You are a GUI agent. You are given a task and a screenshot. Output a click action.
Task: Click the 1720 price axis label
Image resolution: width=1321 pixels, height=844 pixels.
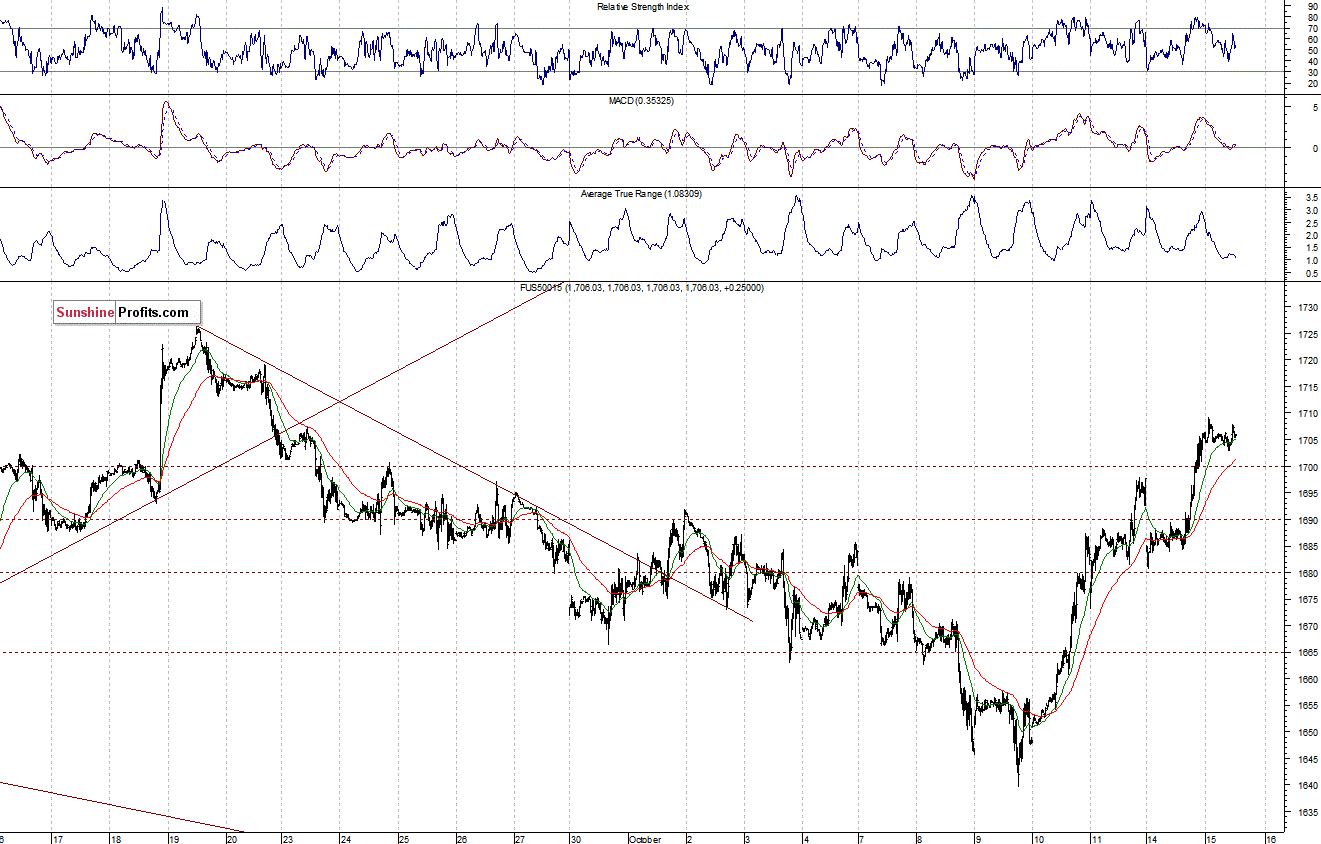[1308, 360]
